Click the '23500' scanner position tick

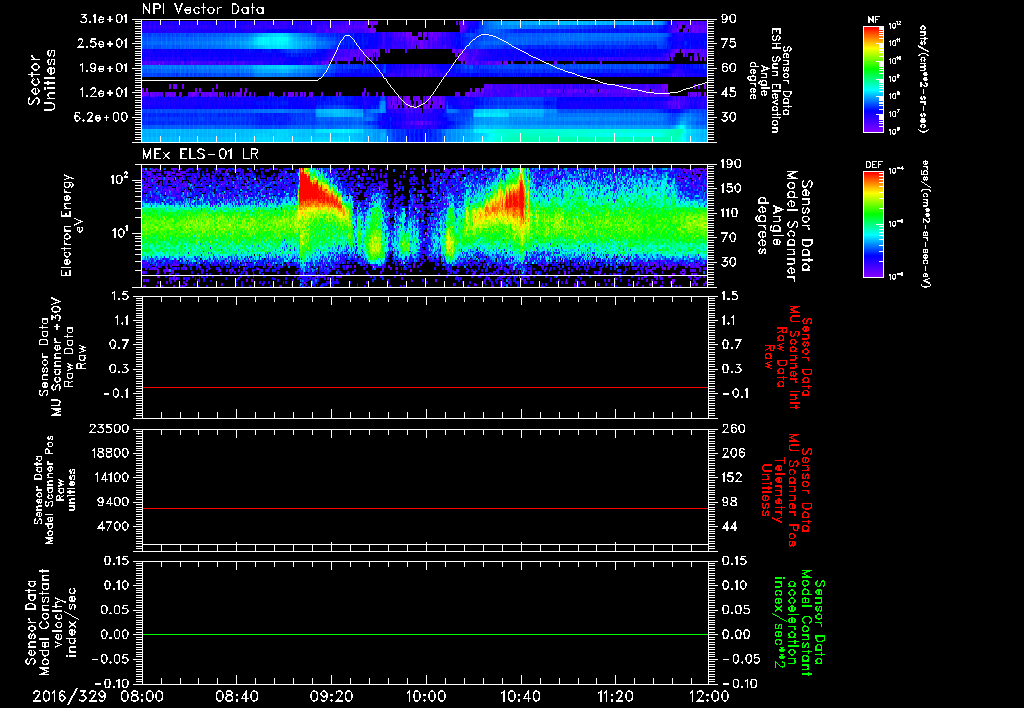(108, 428)
